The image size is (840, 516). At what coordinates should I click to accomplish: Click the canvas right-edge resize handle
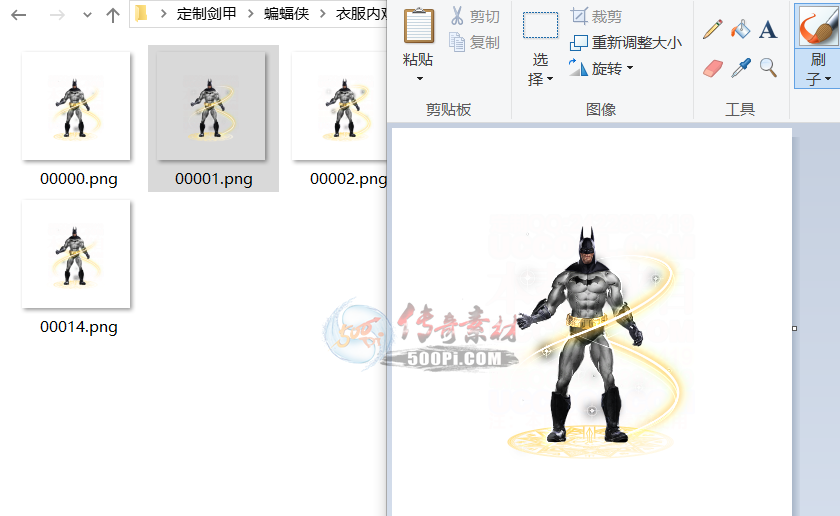pos(794,328)
